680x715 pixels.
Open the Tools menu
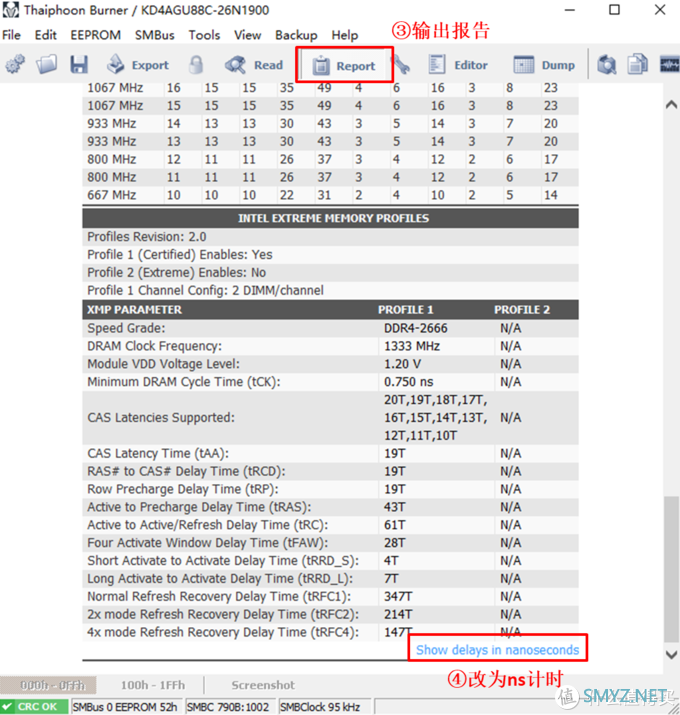click(204, 35)
